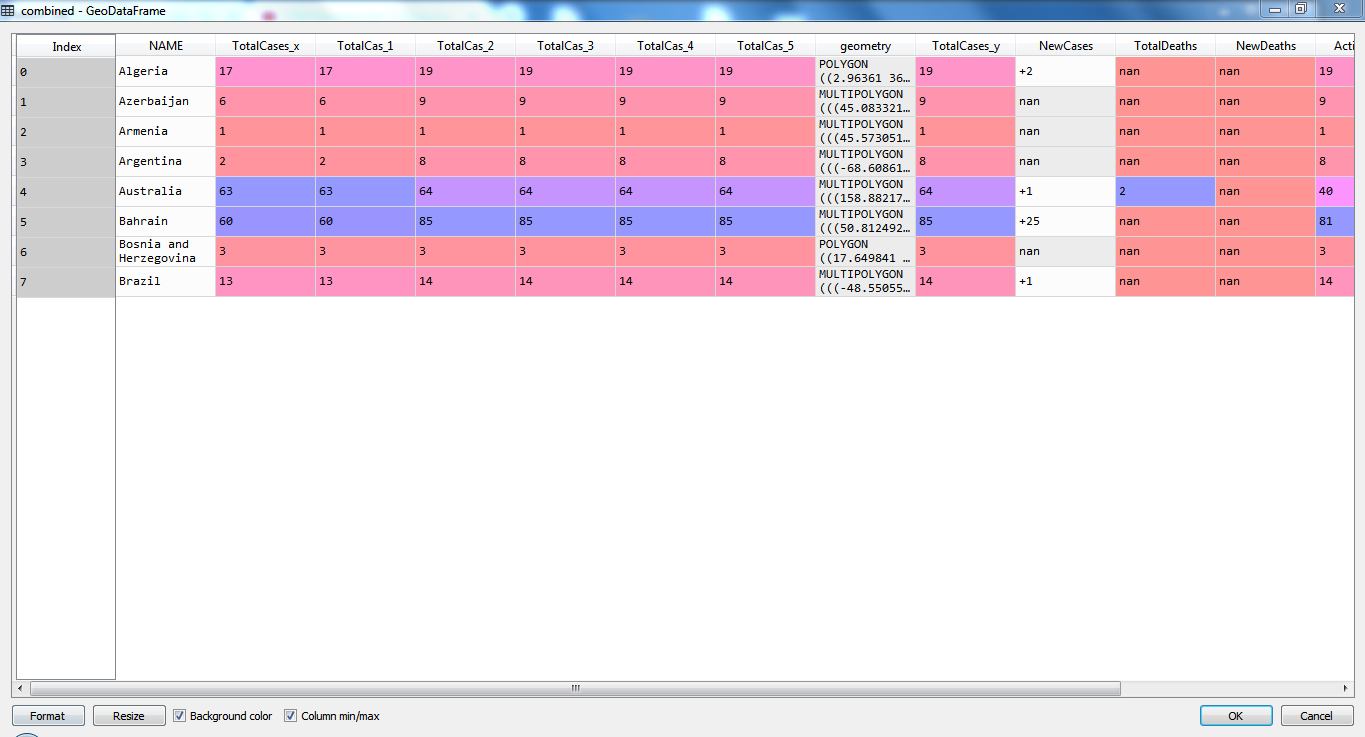The image size is (1365, 737).
Task: Click Bahrain's NewCases value +25
Action: coord(1066,222)
